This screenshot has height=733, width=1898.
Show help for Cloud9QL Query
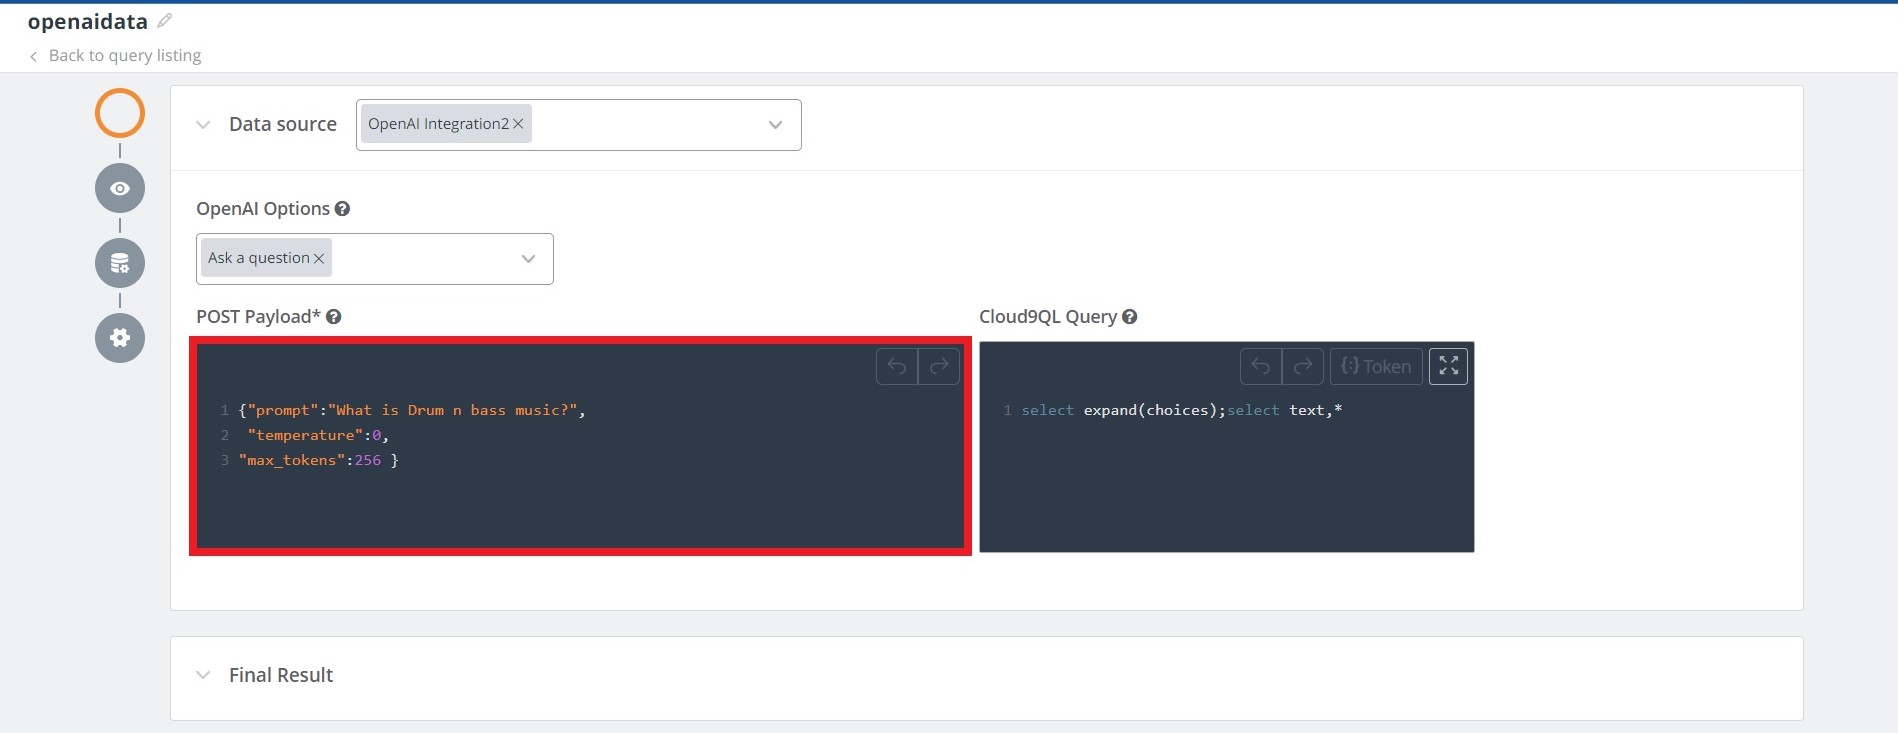tap(1130, 317)
